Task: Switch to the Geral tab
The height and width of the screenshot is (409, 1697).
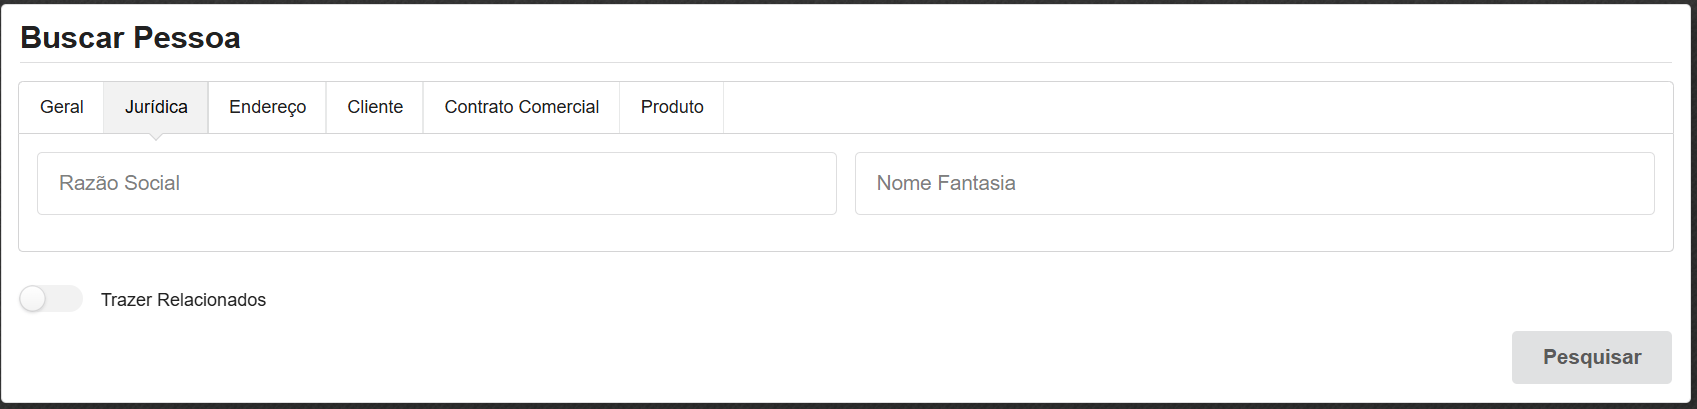Action: (x=61, y=107)
